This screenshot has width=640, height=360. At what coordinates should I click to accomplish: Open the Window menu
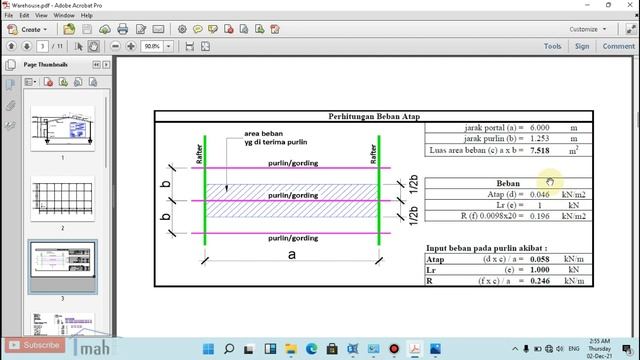coord(64,15)
